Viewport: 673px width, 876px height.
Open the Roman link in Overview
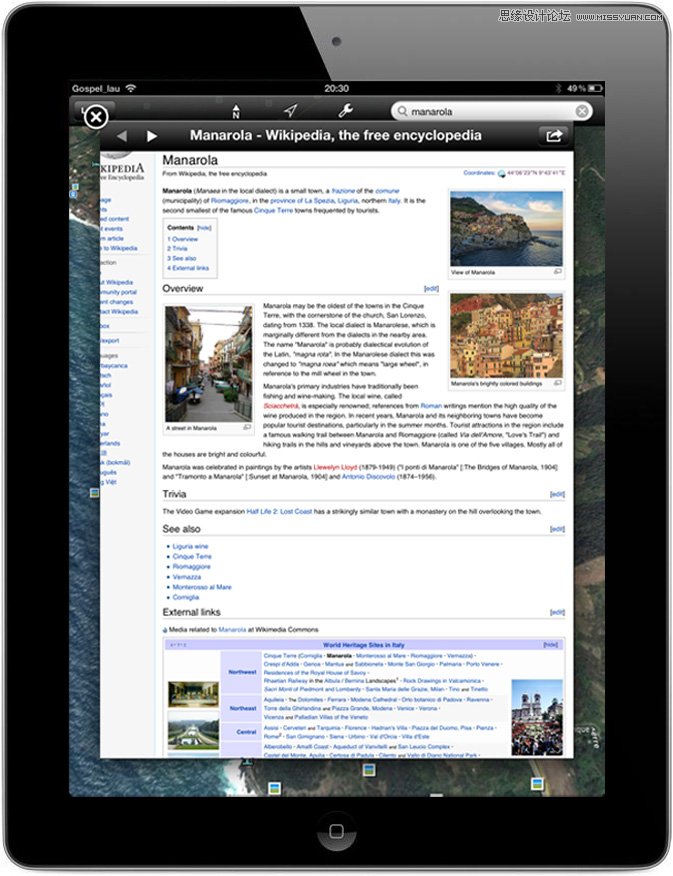point(431,406)
